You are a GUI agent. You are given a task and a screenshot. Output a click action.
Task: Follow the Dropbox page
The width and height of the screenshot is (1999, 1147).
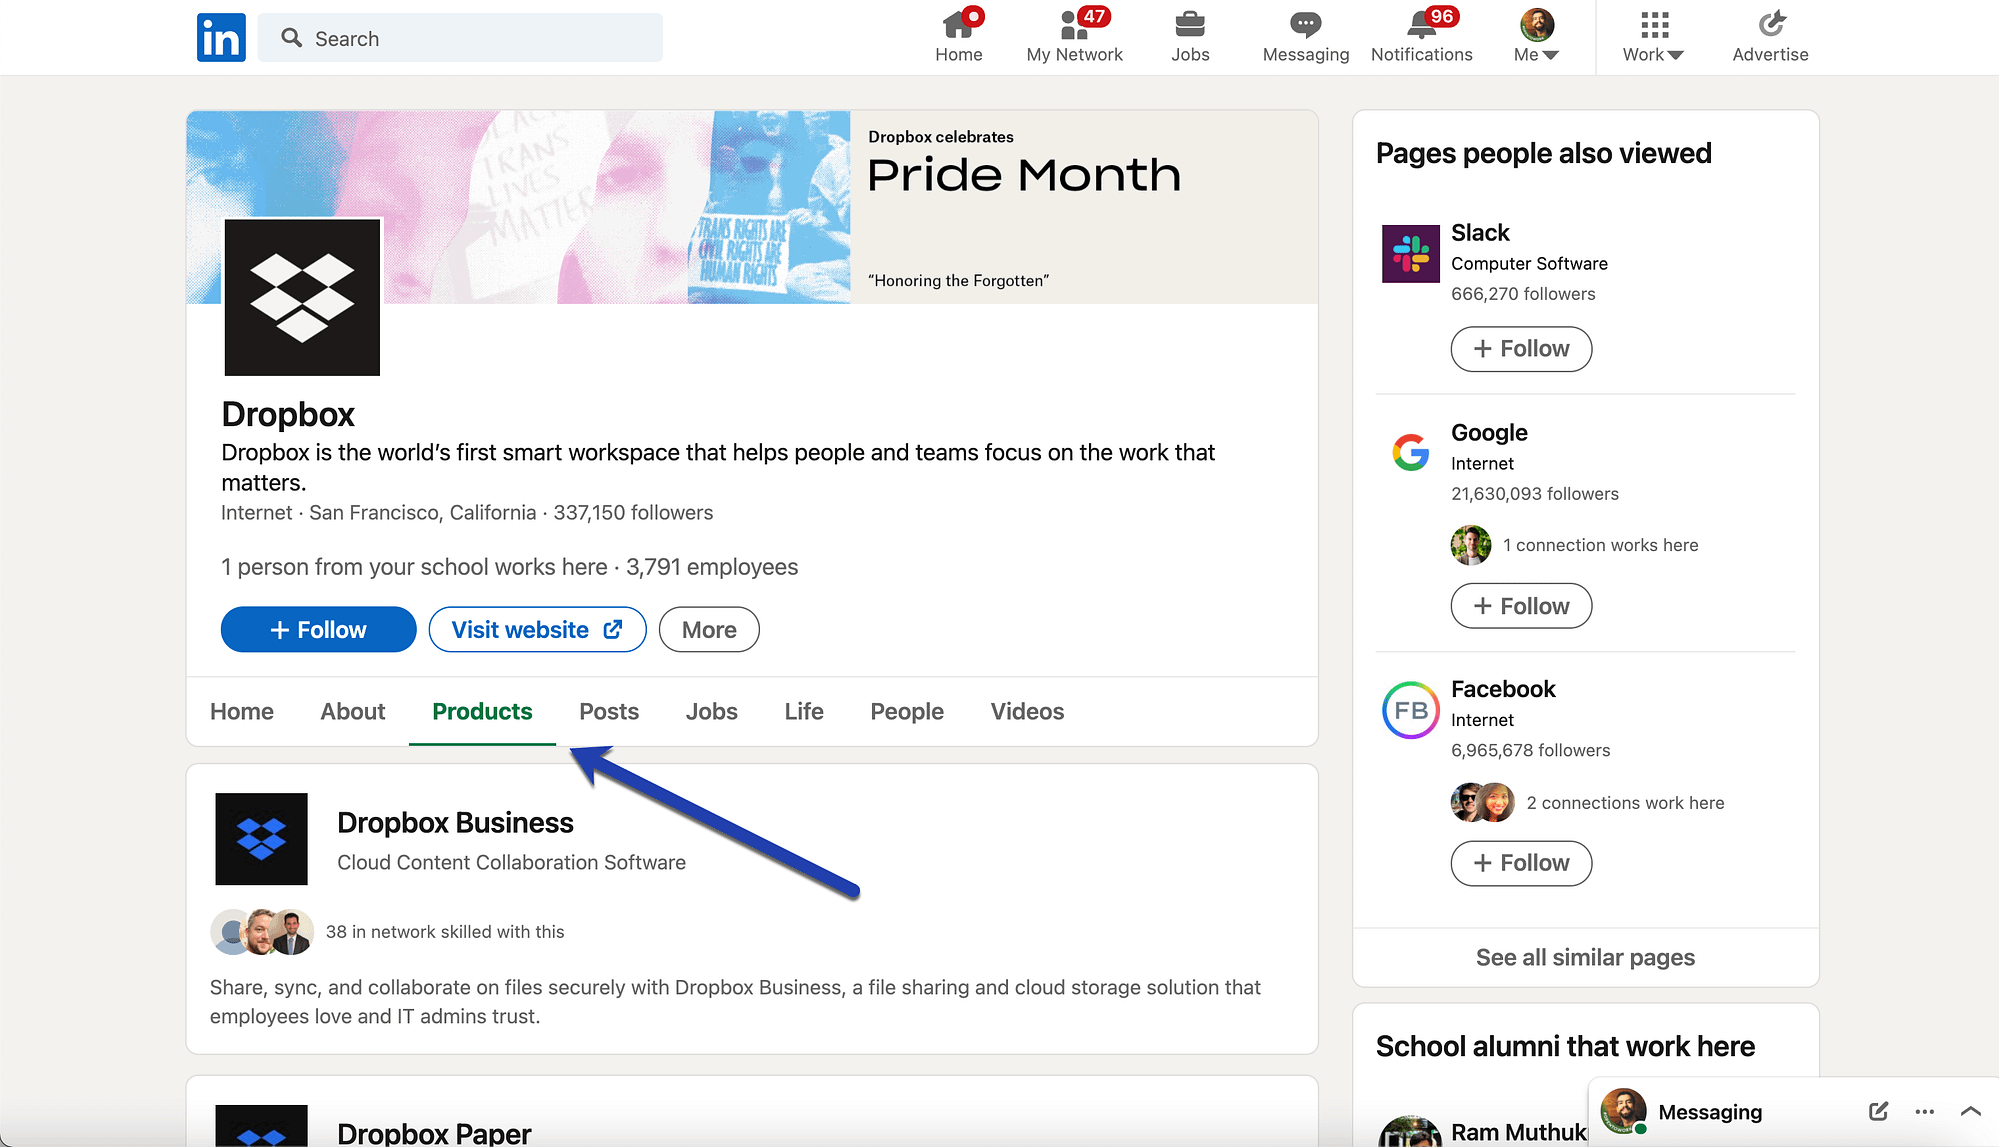tap(318, 630)
